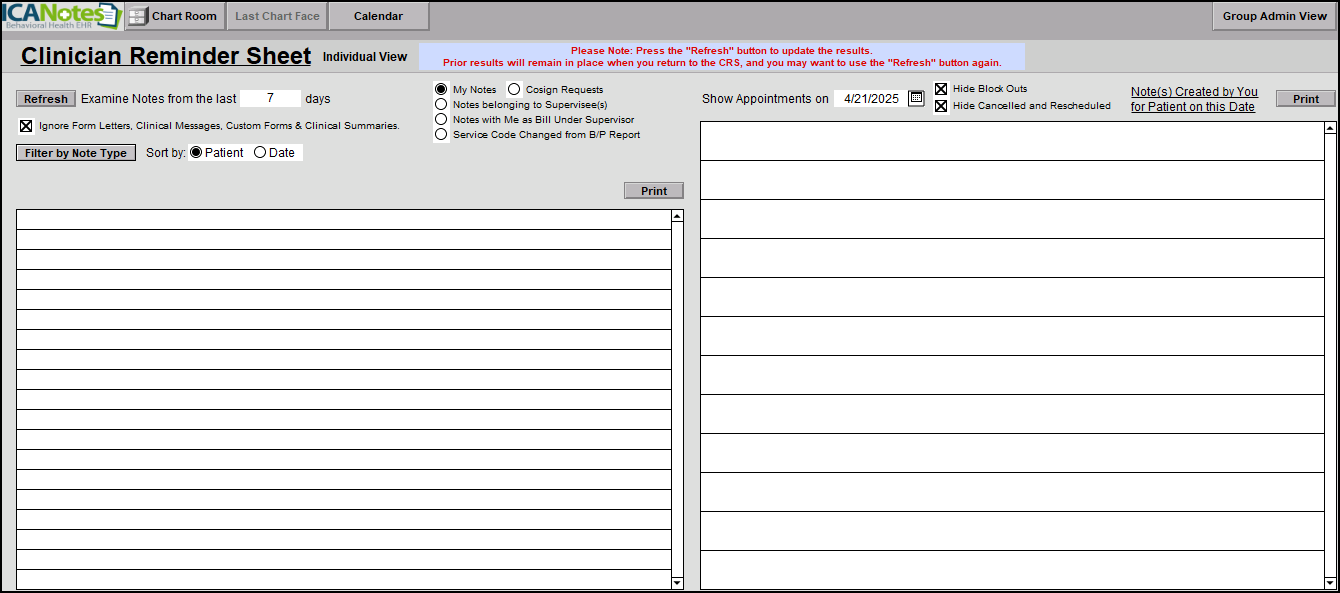
Task: Toggle Hide Block Outs checkbox
Action: (x=941, y=89)
